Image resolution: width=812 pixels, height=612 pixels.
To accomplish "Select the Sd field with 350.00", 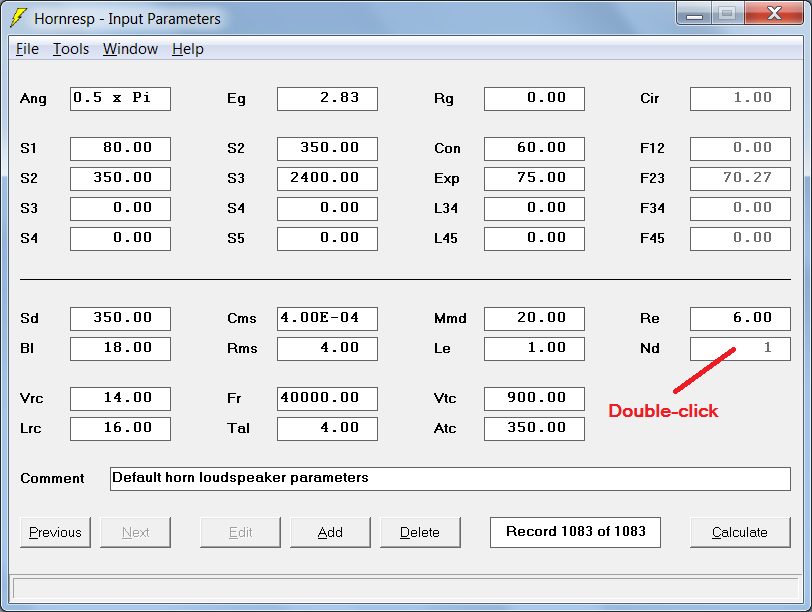I will 120,318.
